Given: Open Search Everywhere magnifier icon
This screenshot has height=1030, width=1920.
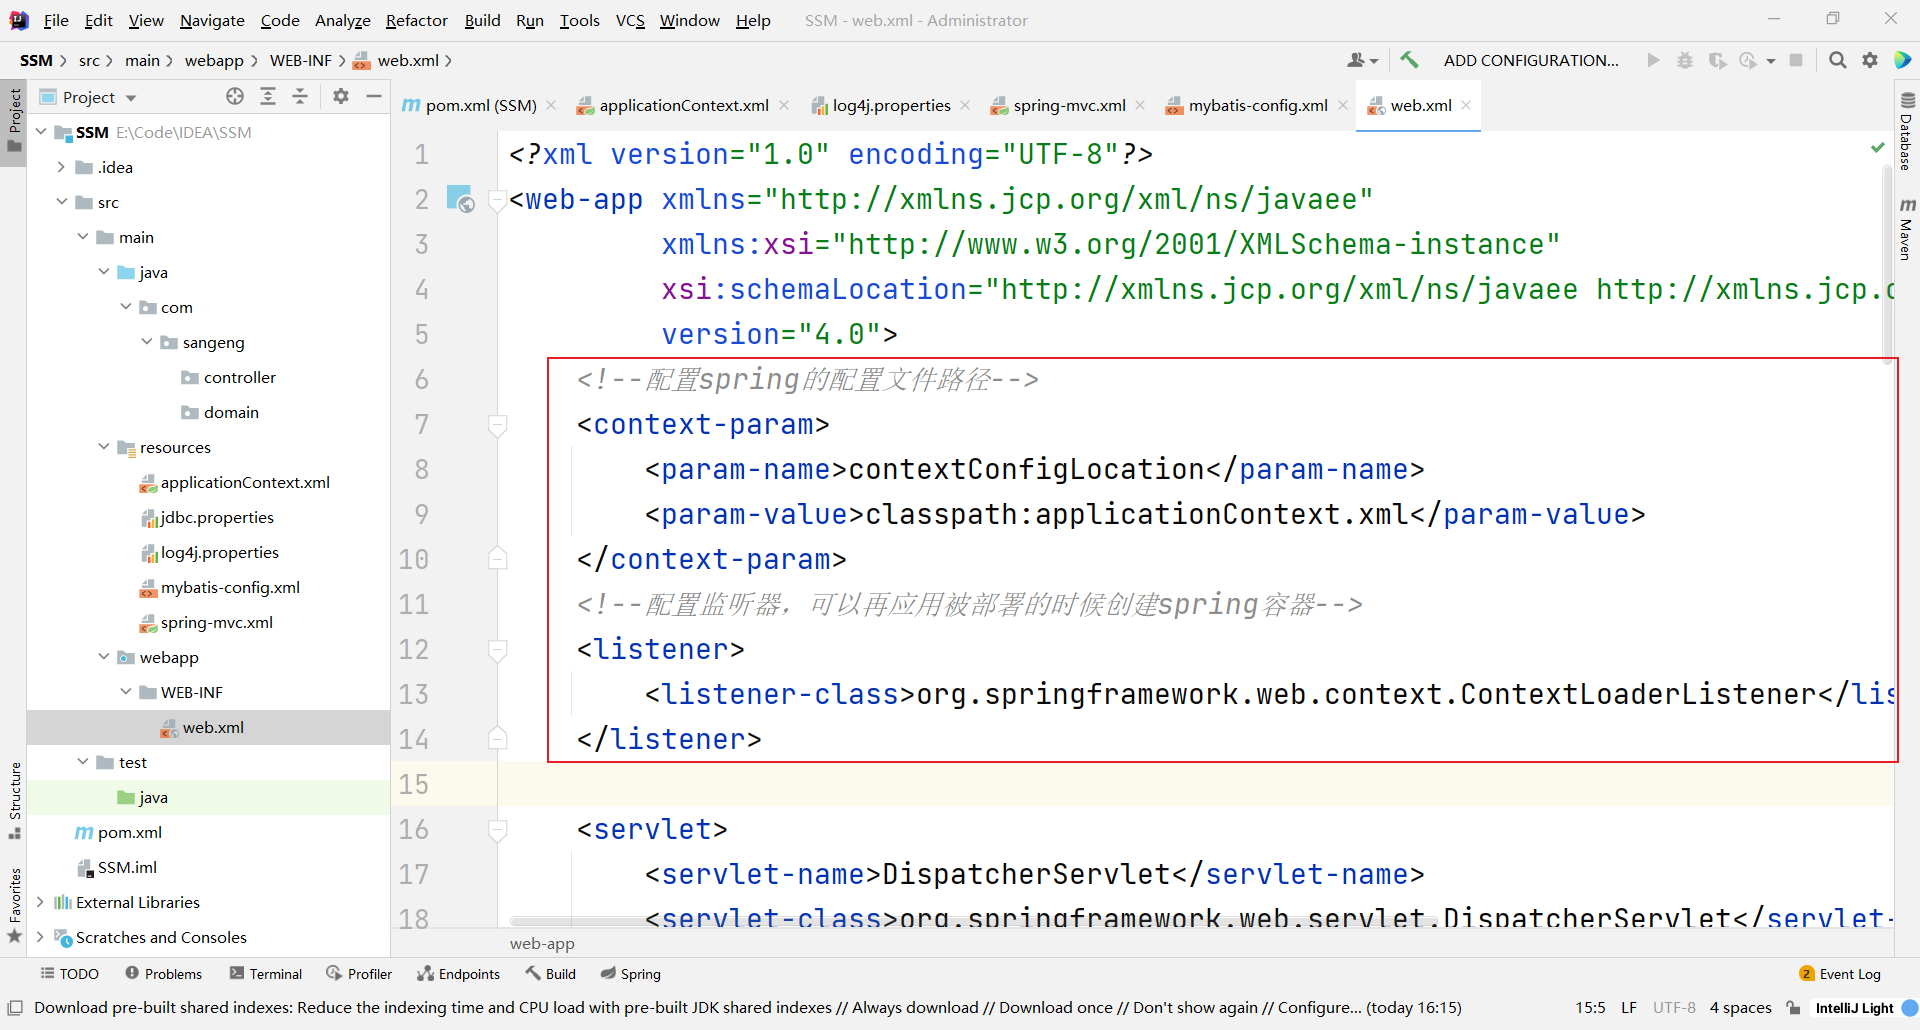Looking at the screenshot, I should pos(1837,60).
